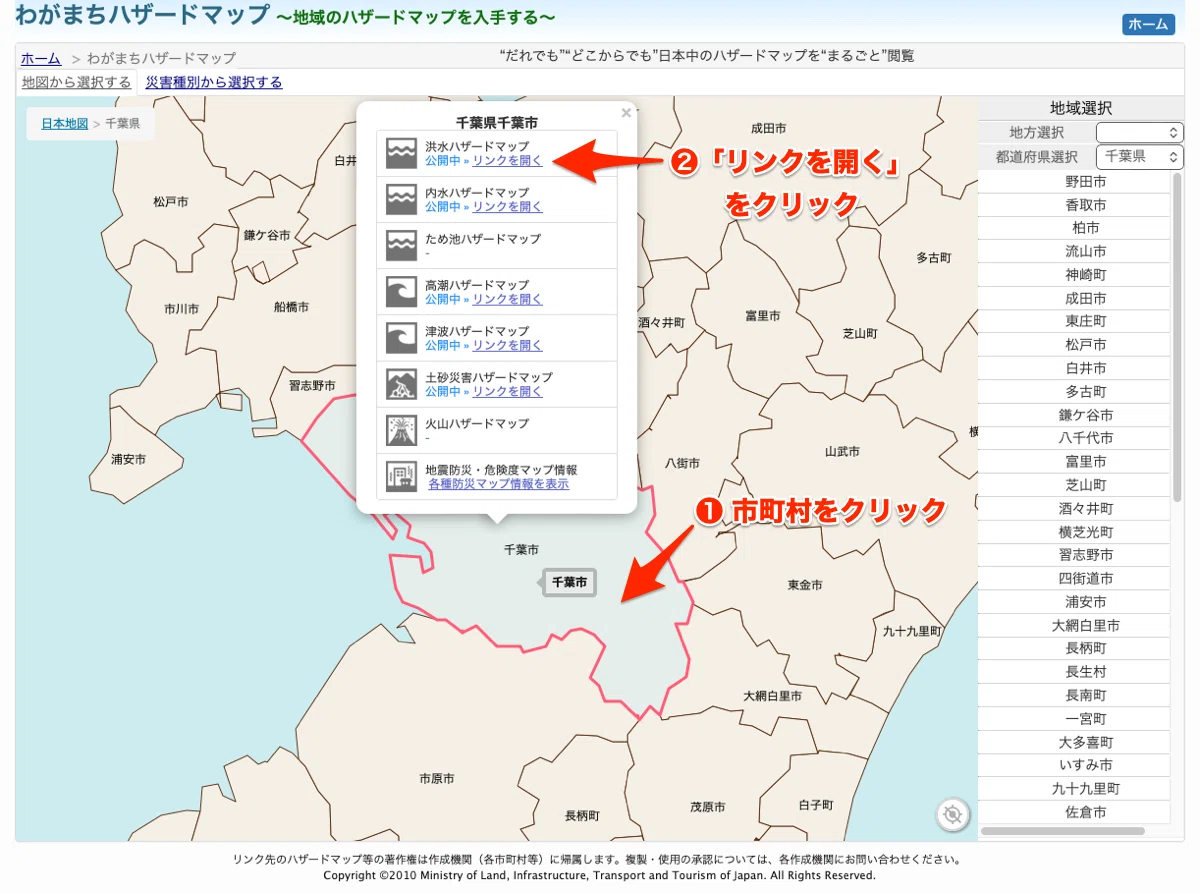Select 富里市 in the region list

tap(1074, 461)
